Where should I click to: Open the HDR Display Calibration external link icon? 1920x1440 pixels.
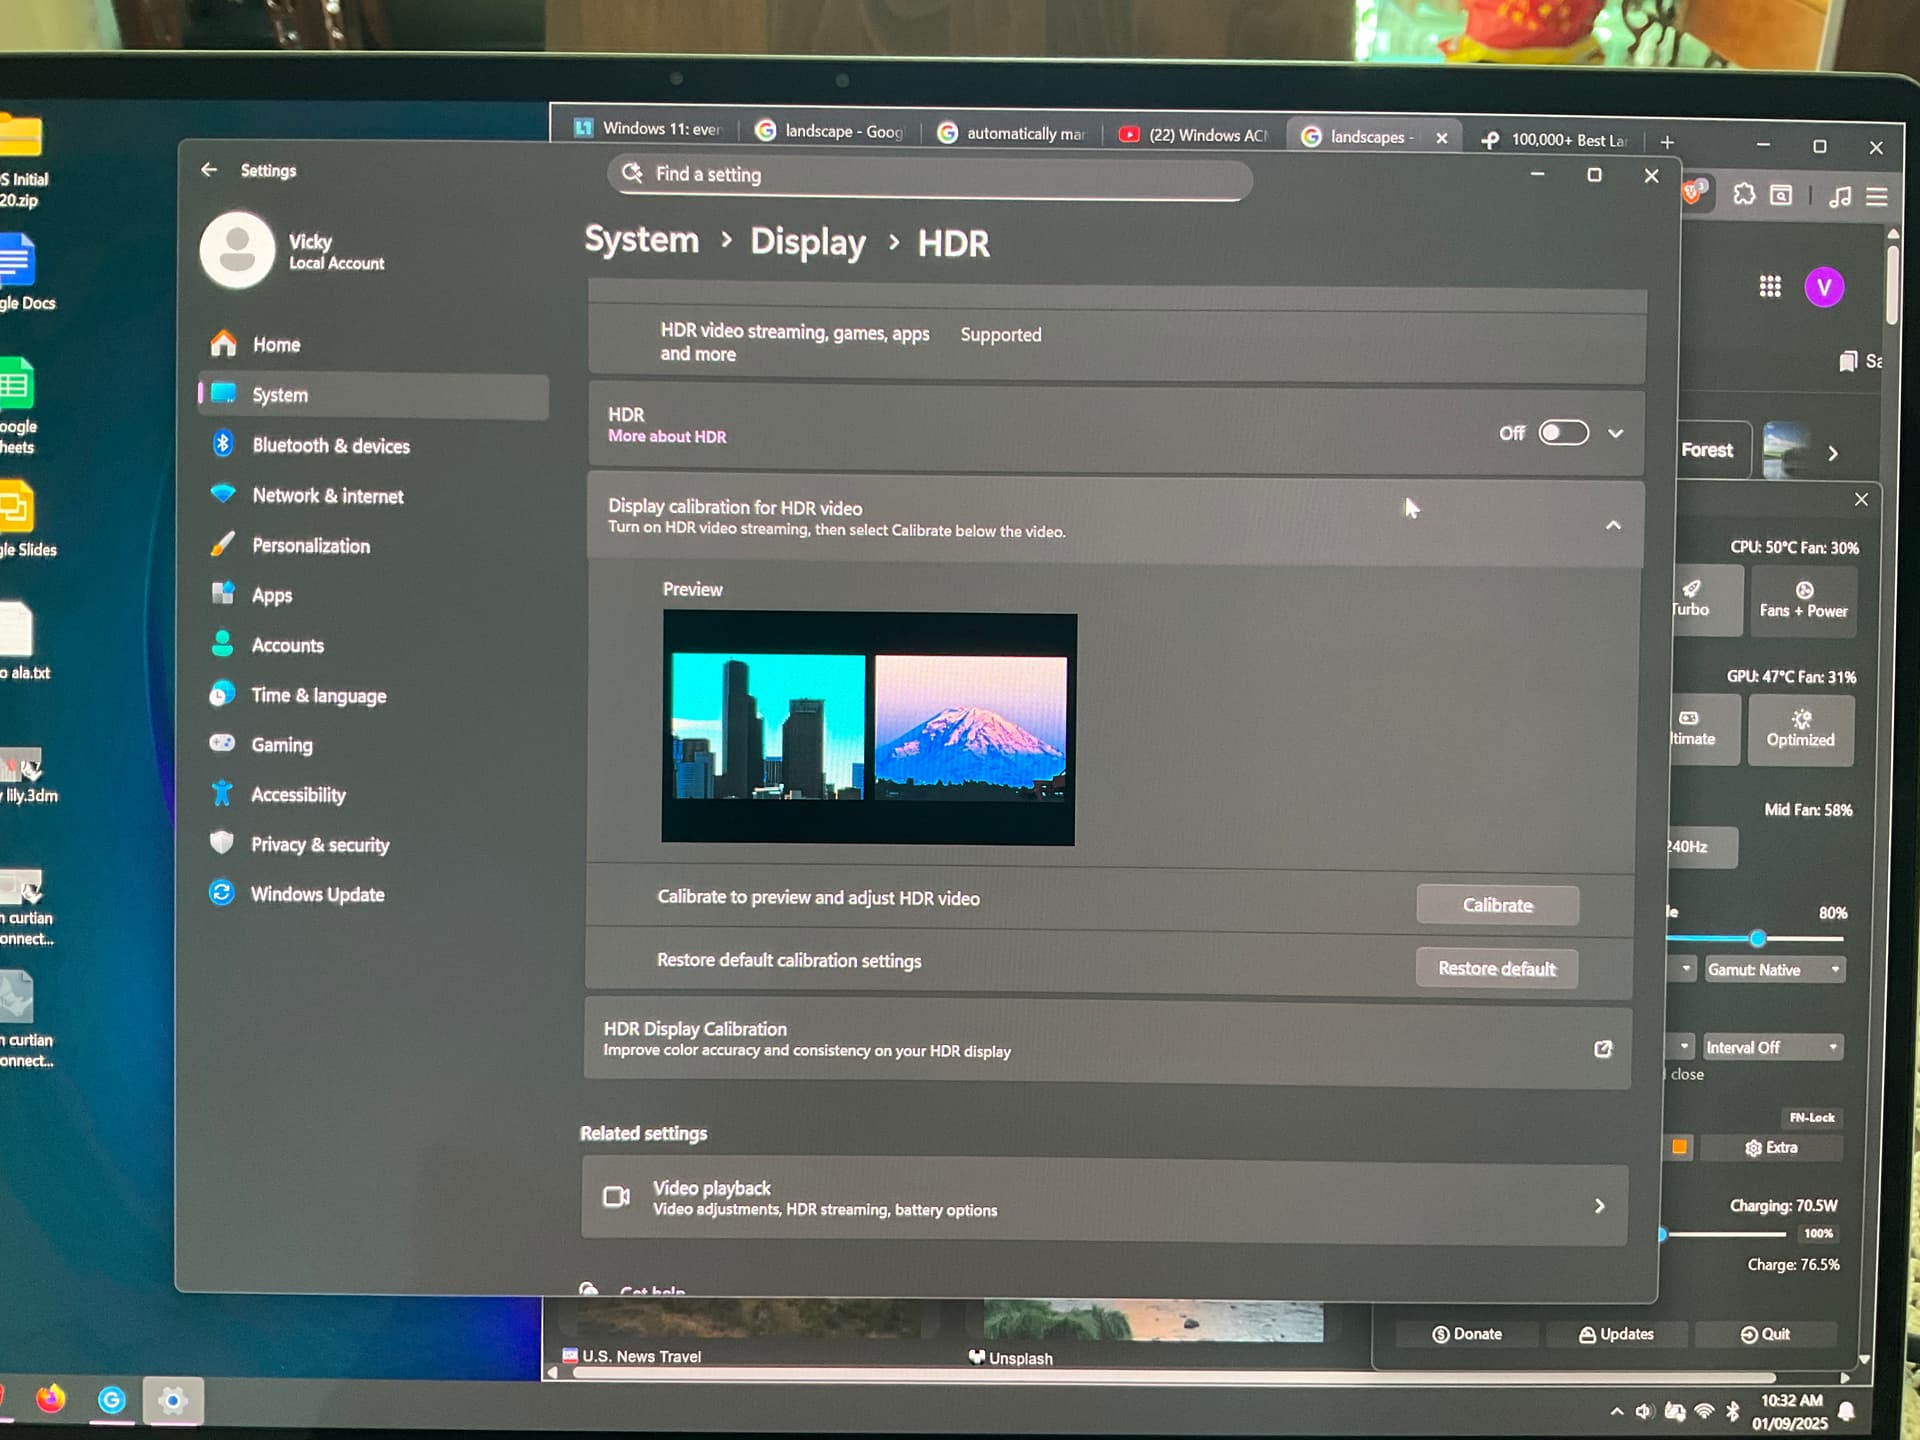coord(1603,1049)
